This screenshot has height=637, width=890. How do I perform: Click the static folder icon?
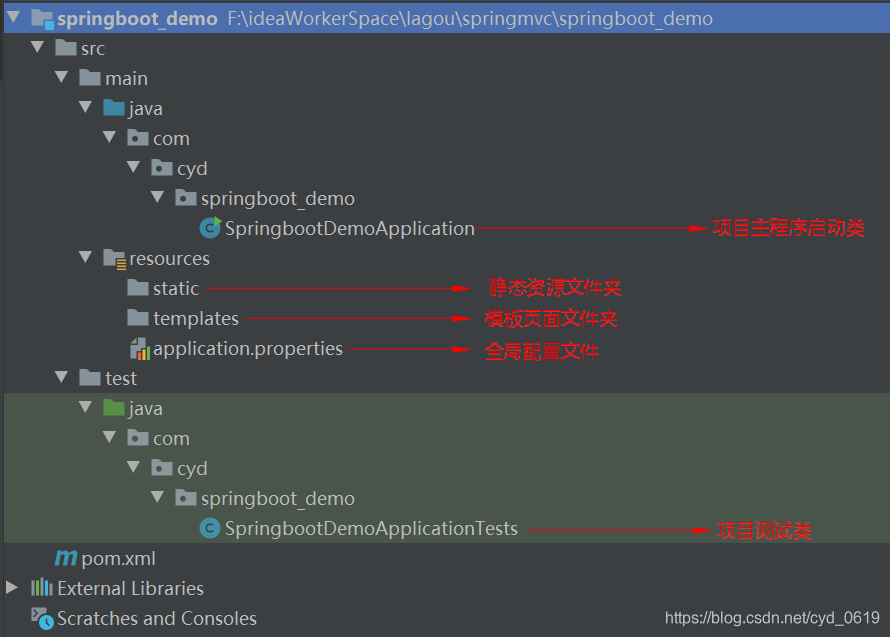[x=138, y=288]
